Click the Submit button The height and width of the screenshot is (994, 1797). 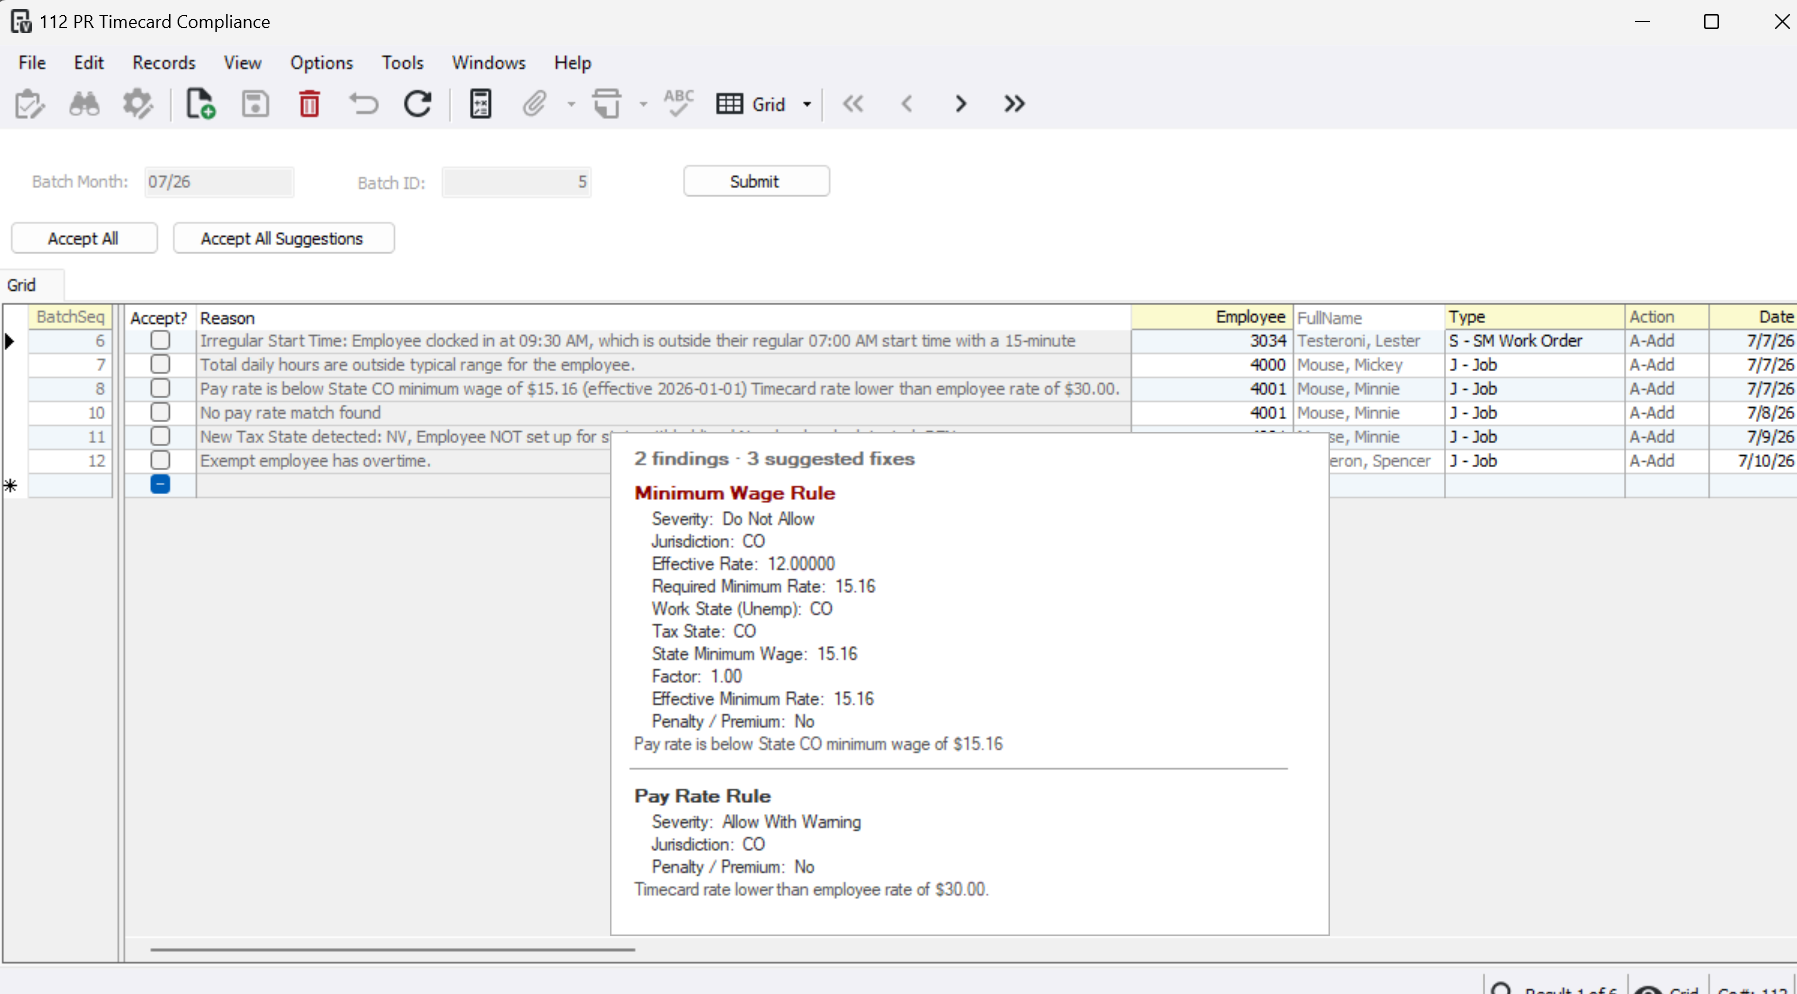(x=756, y=181)
